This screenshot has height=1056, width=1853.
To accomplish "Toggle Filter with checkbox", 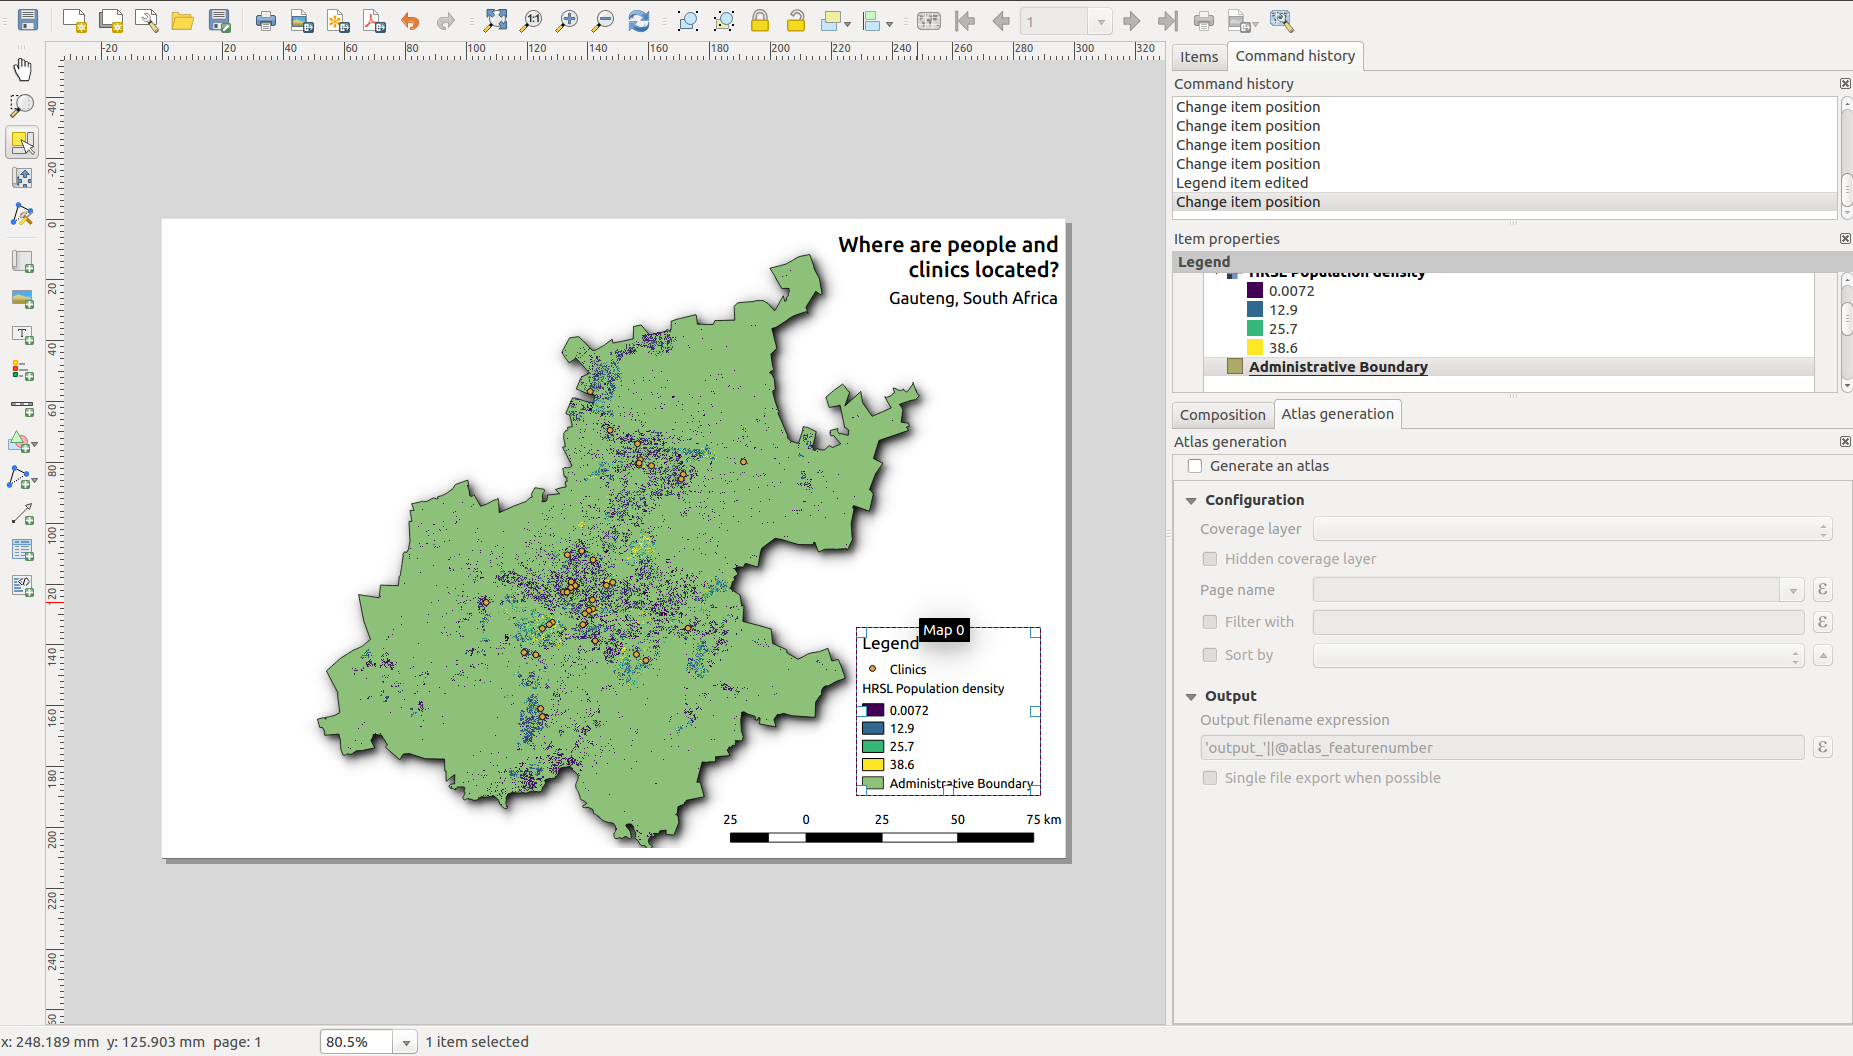I will pyautogui.click(x=1210, y=622).
